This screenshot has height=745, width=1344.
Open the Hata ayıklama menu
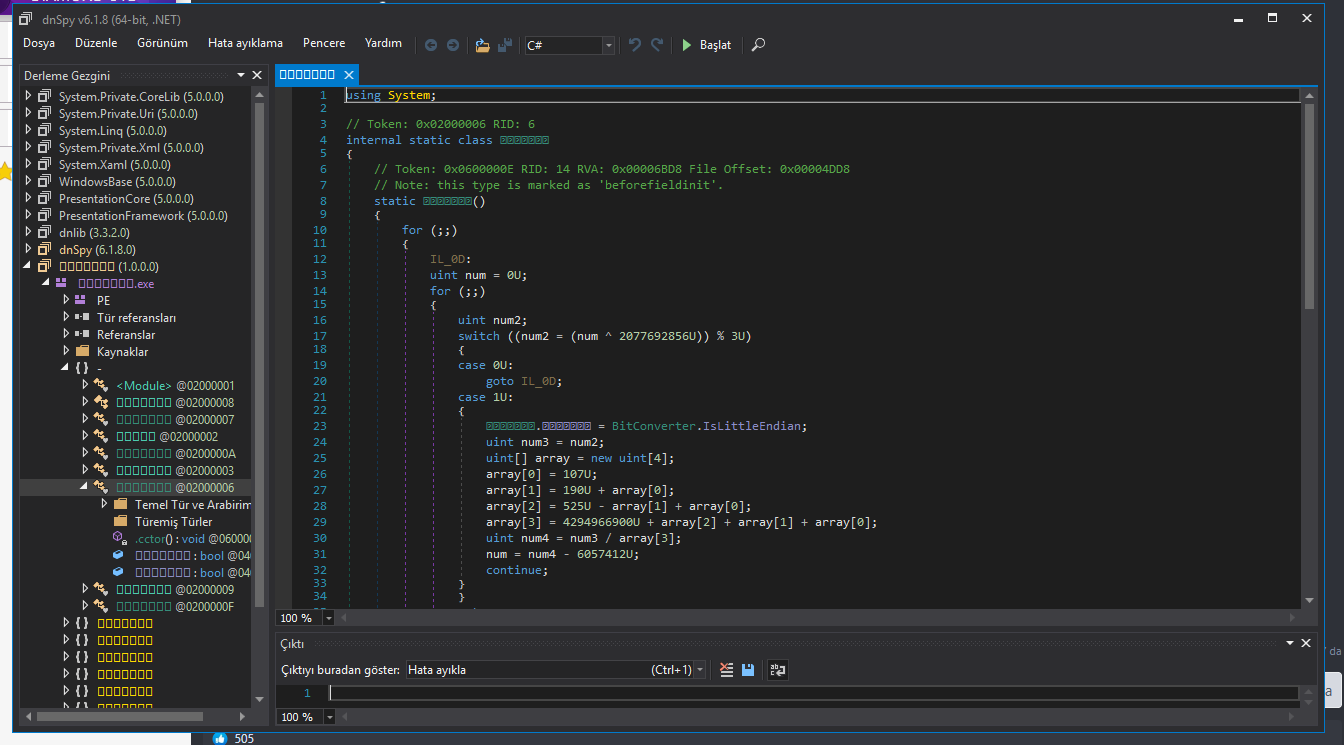click(245, 43)
